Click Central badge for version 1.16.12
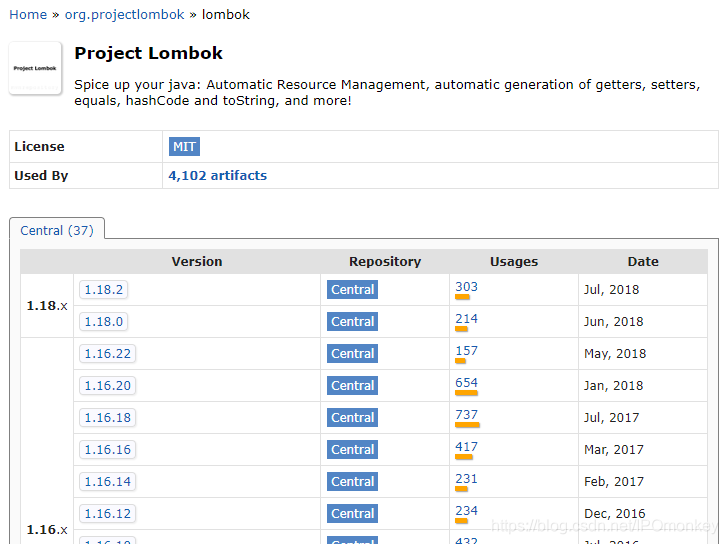Screen dimensions: 728x544 pyautogui.click(x=352, y=514)
